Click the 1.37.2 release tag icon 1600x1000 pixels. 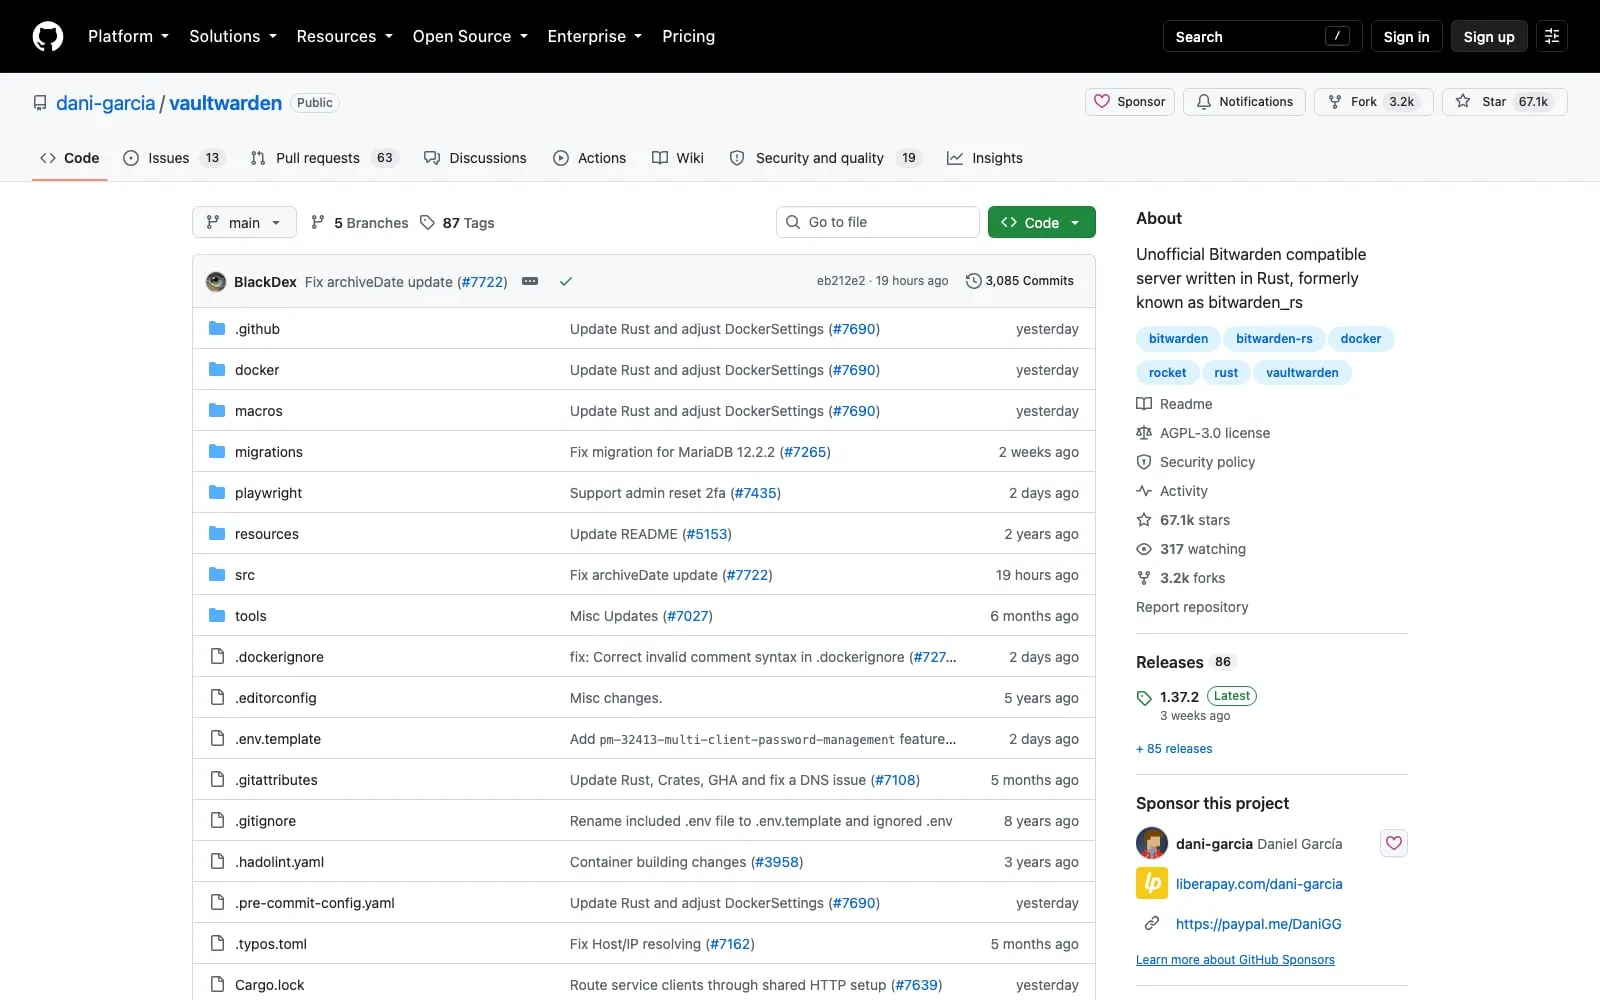click(1144, 697)
